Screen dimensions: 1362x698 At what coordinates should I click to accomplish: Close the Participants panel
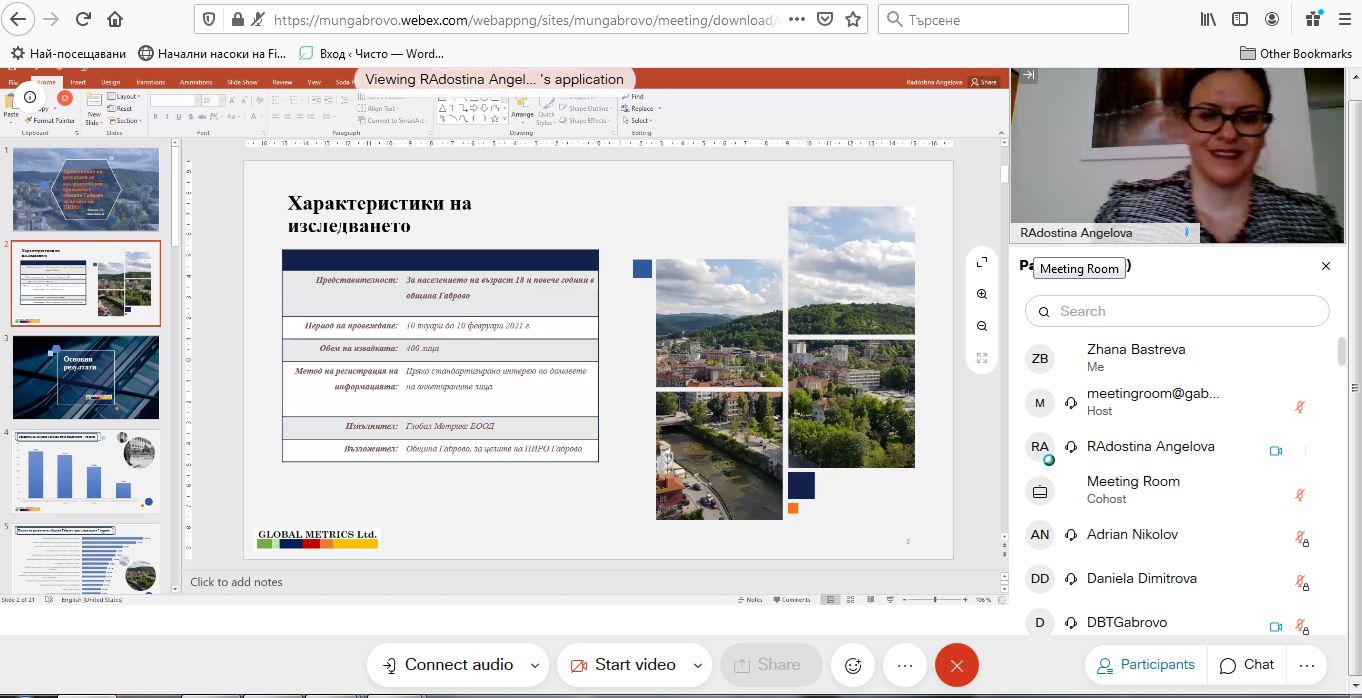1326,266
